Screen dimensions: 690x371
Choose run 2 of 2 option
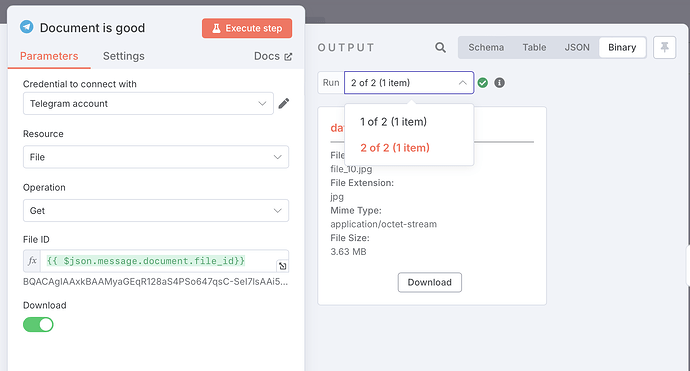coord(395,148)
